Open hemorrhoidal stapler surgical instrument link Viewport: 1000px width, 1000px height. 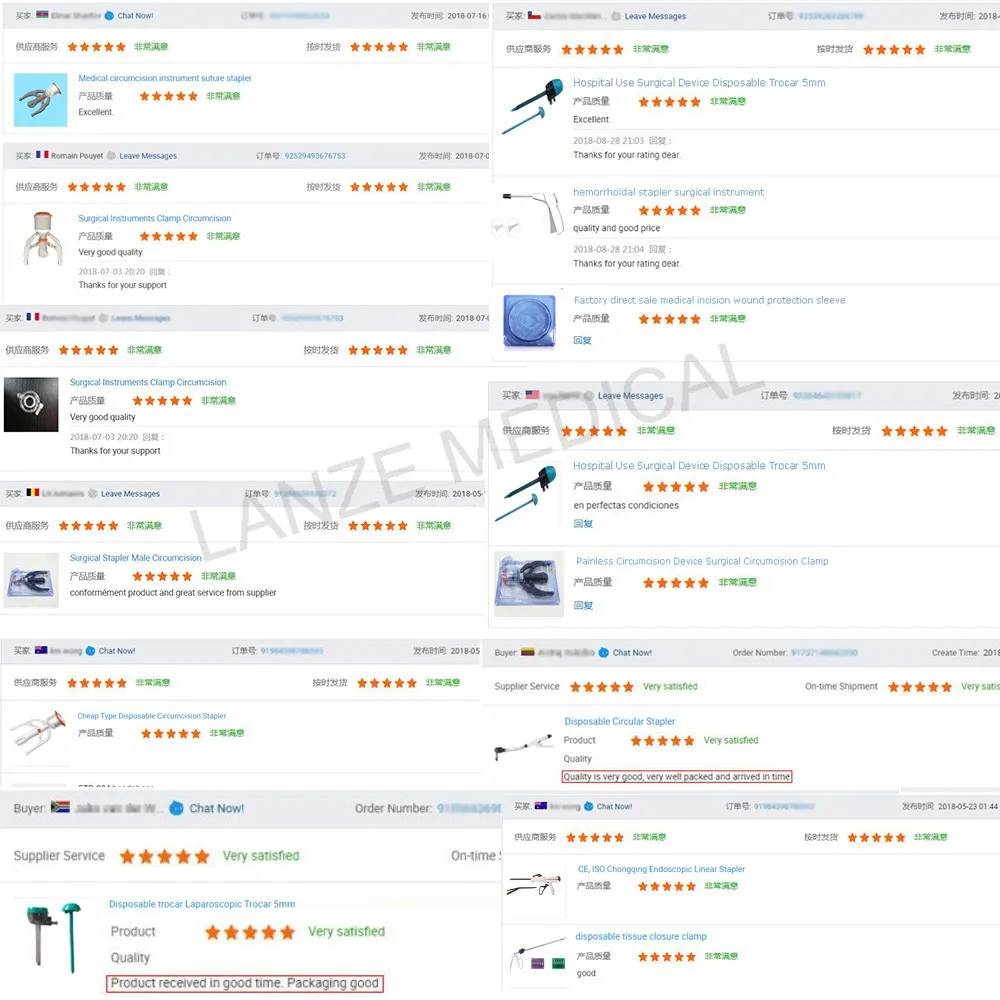[x=668, y=192]
